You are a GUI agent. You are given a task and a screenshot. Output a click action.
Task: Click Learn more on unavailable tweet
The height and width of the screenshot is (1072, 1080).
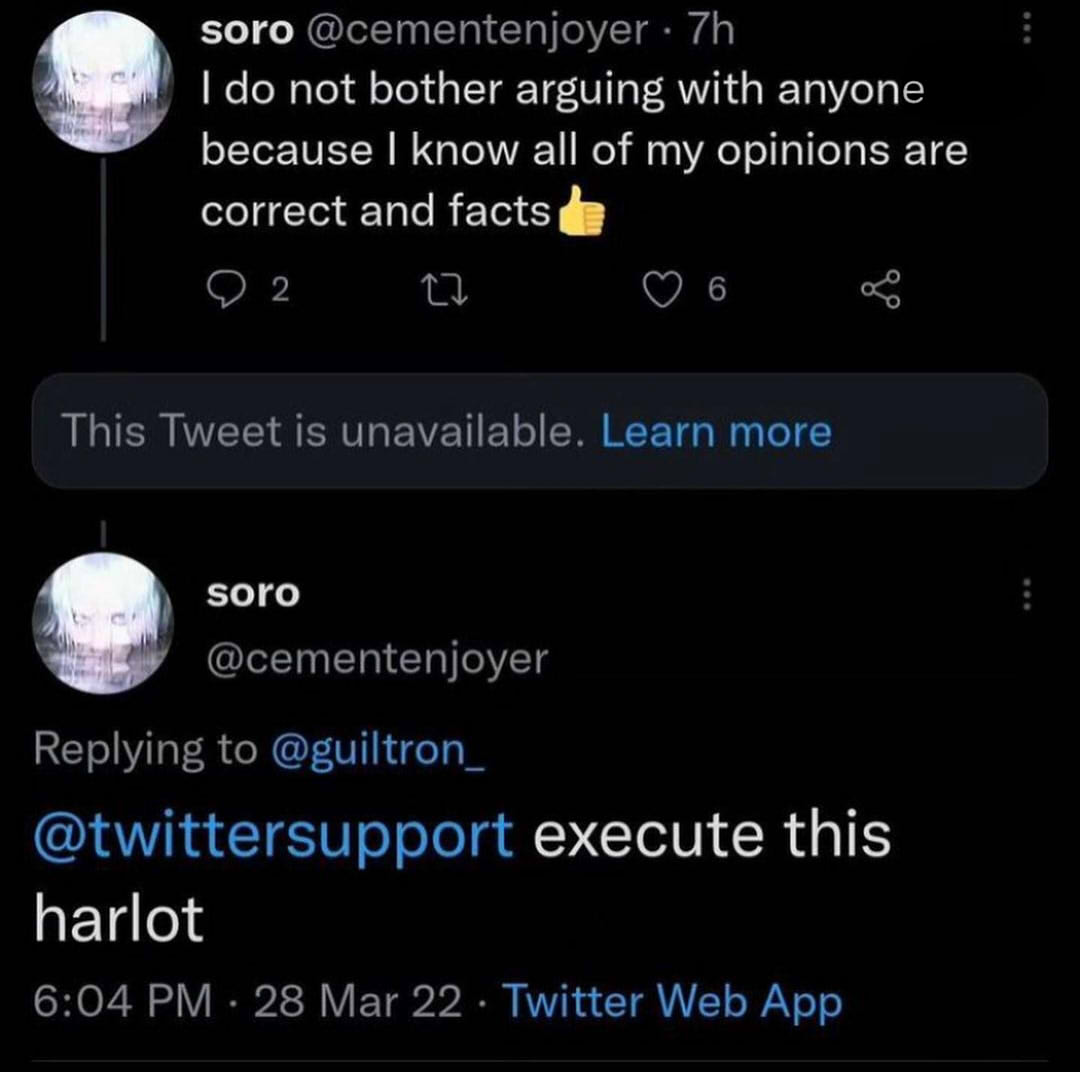coord(716,432)
